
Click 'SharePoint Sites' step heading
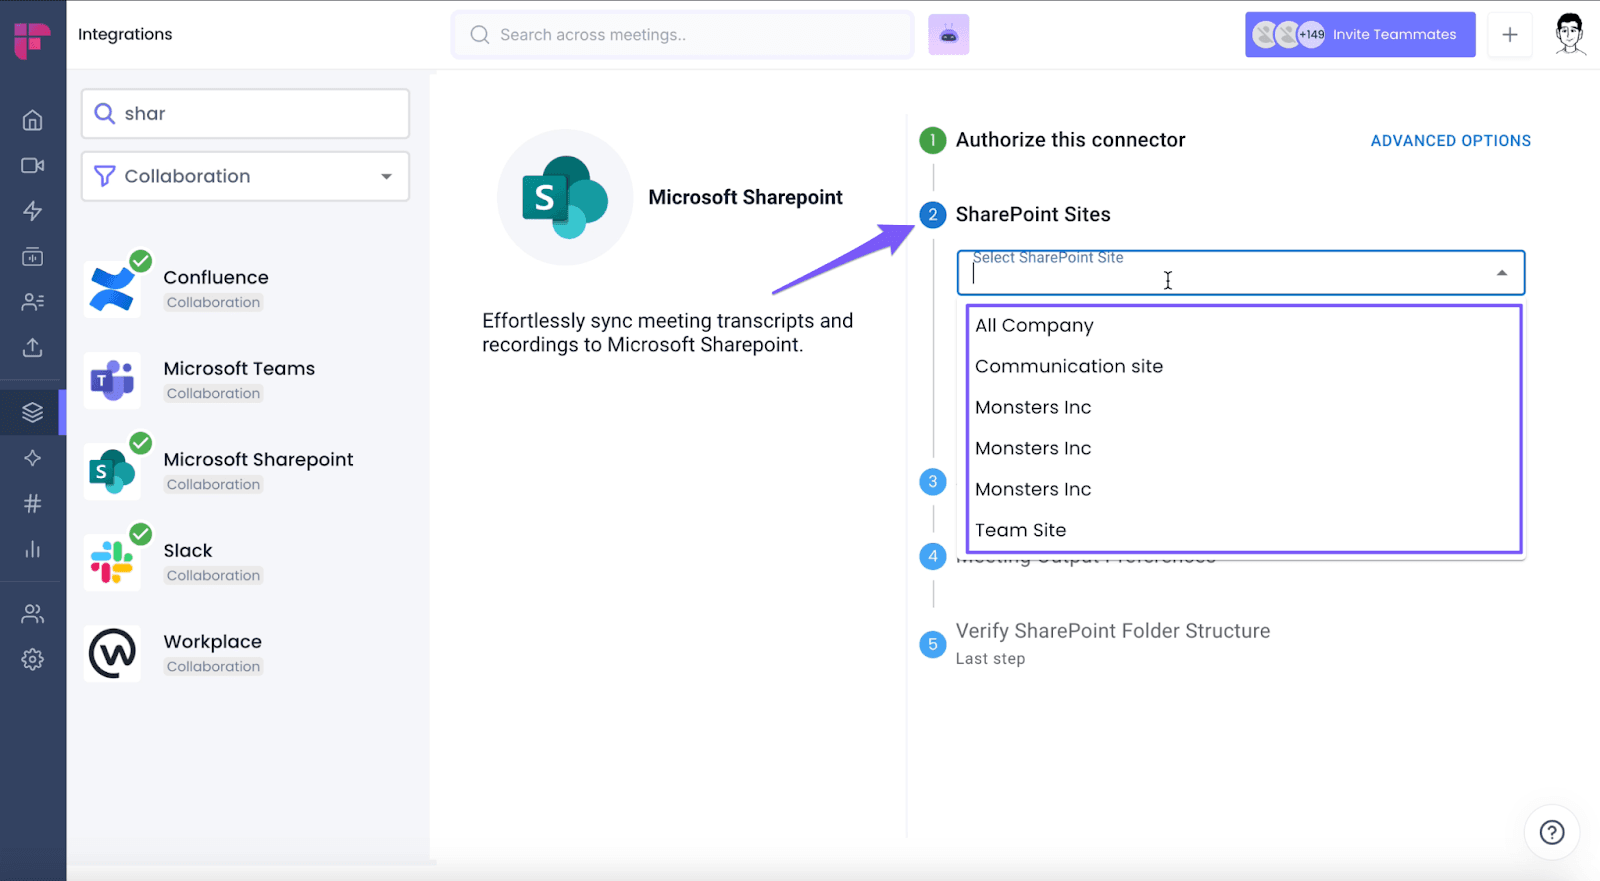coord(1033,214)
